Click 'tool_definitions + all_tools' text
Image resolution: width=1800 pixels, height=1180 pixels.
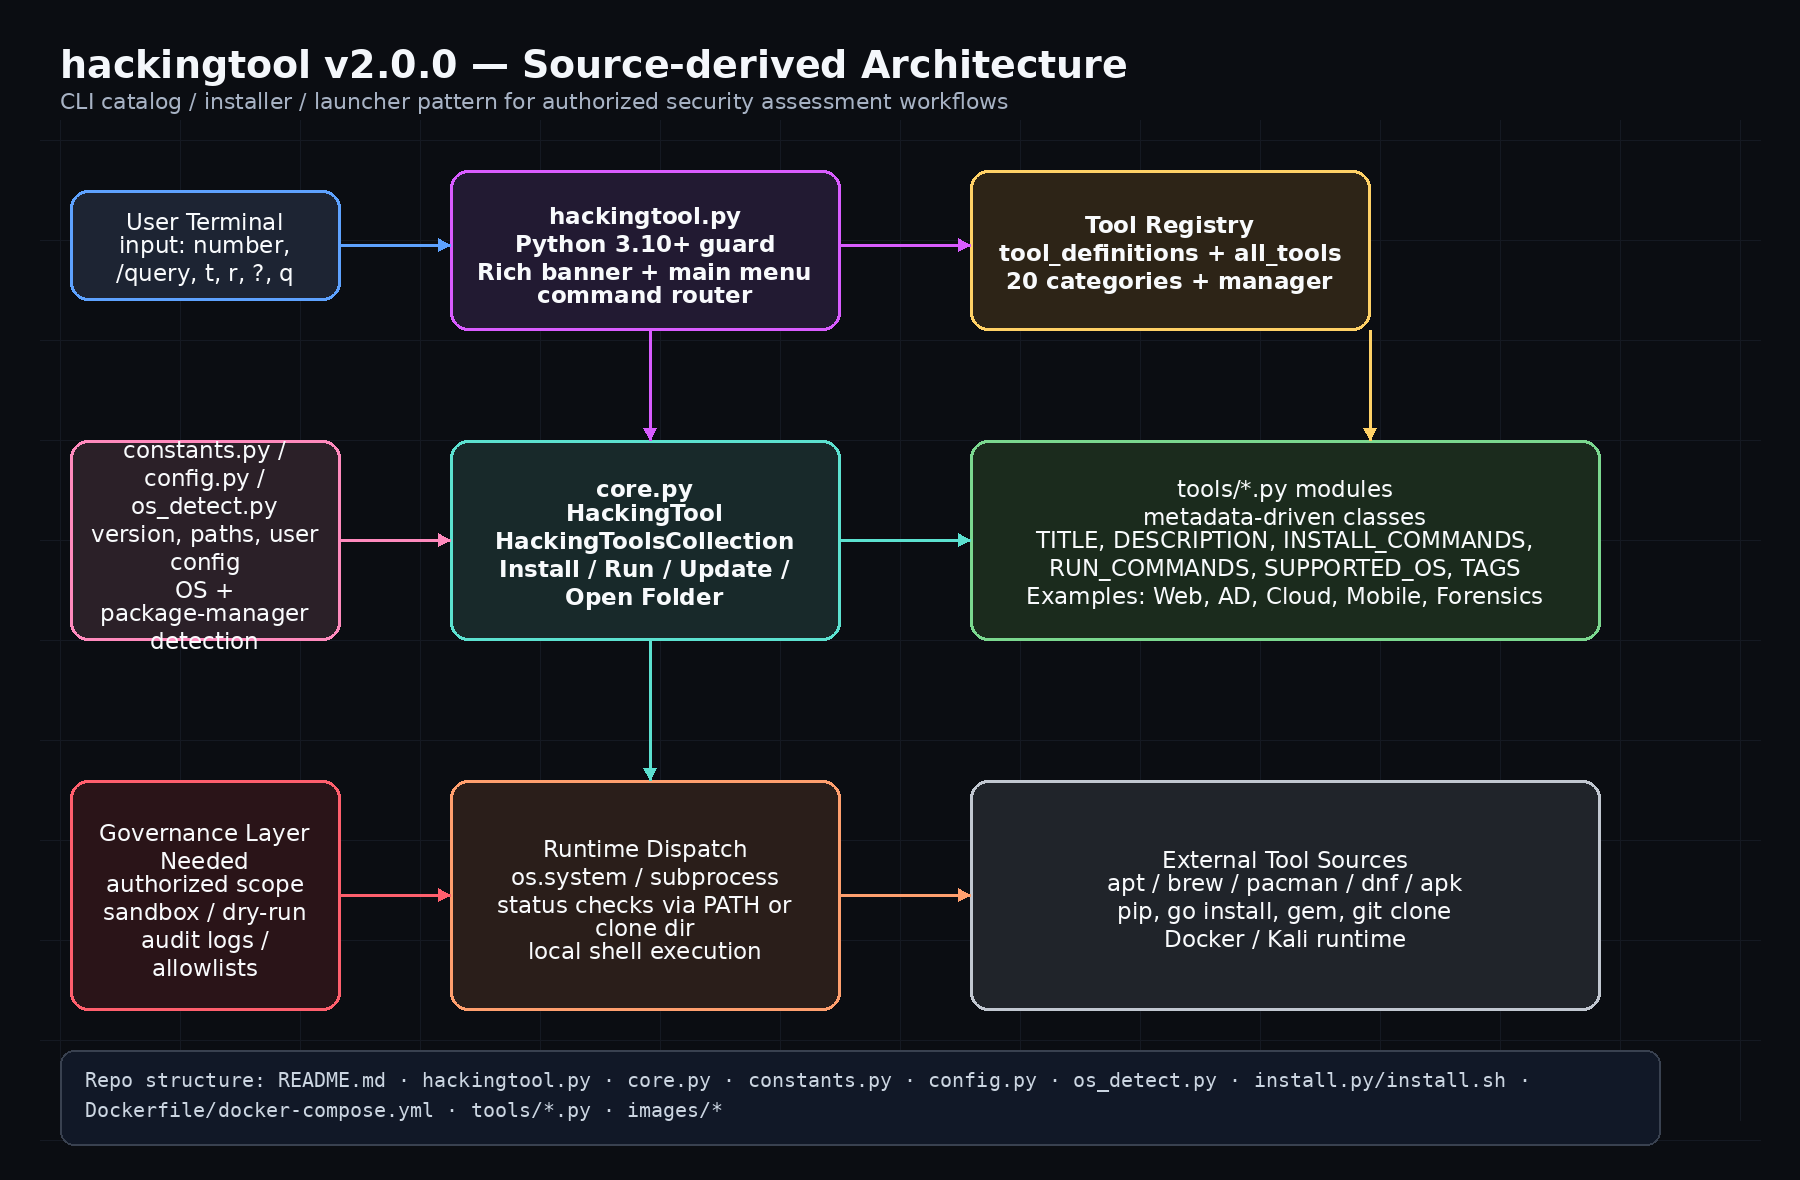click(x=1170, y=253)
